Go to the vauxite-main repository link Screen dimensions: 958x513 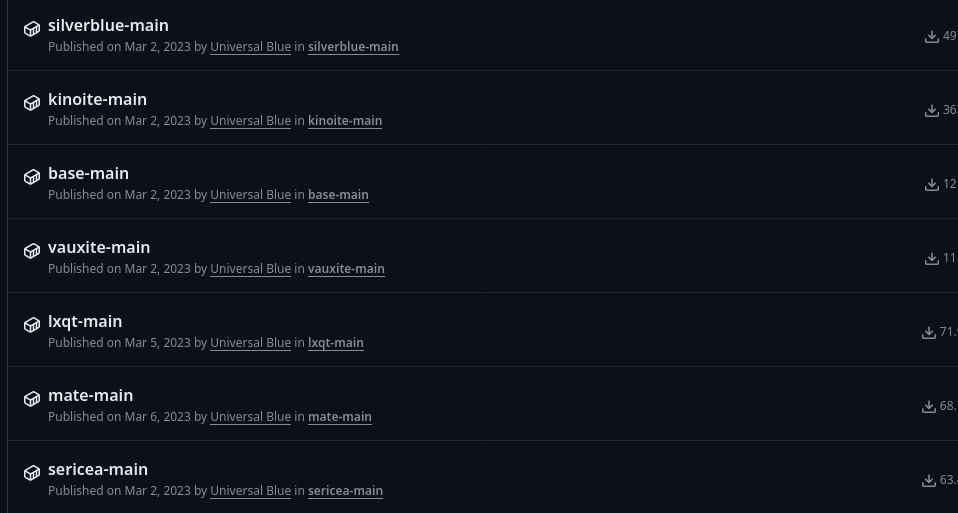click(346, 269)
